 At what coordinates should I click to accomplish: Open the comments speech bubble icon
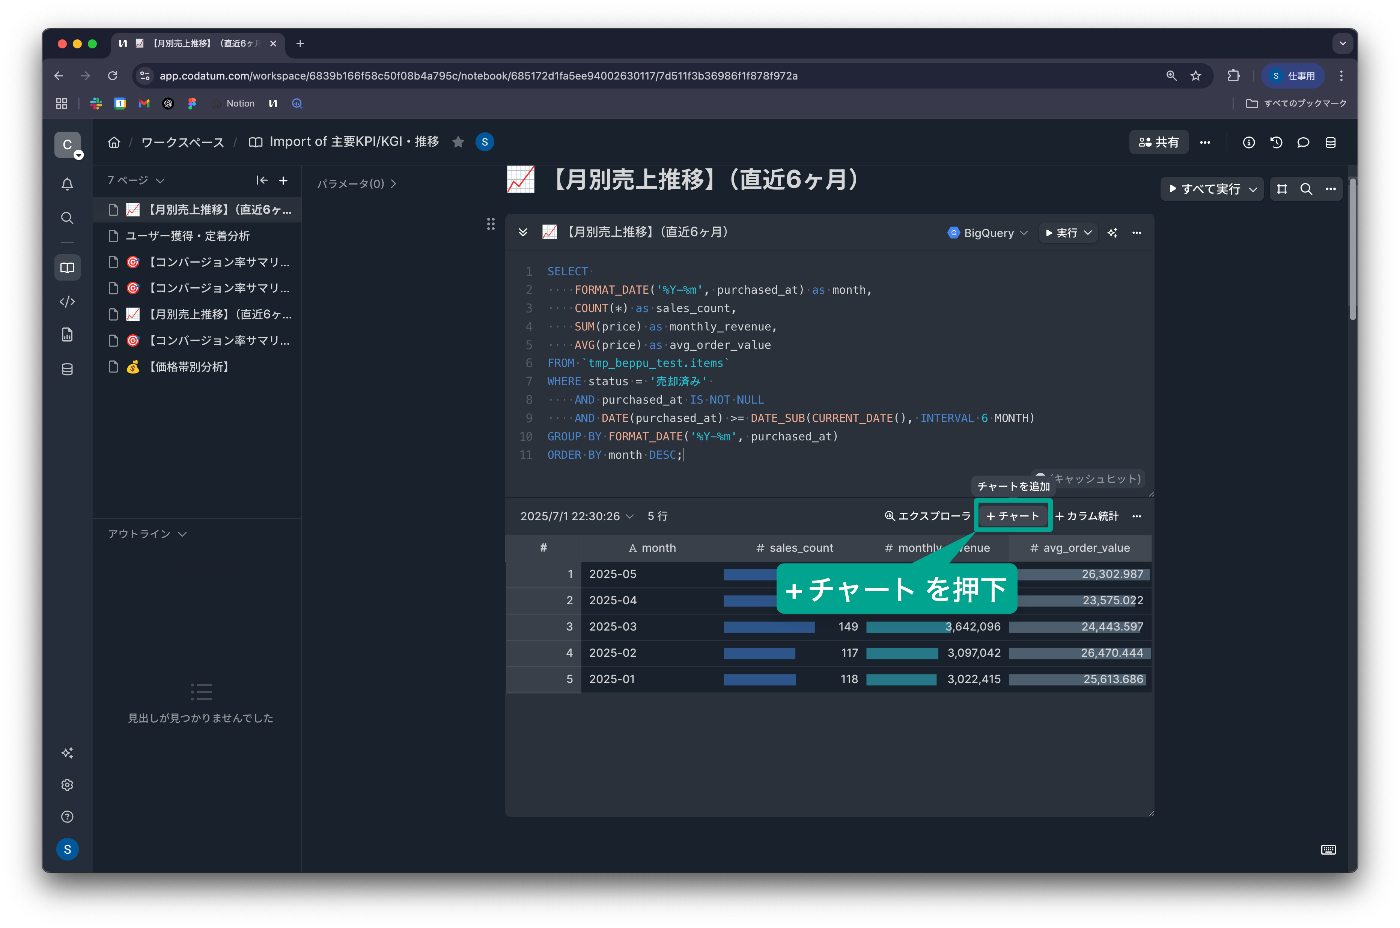tap(1303, 142)
